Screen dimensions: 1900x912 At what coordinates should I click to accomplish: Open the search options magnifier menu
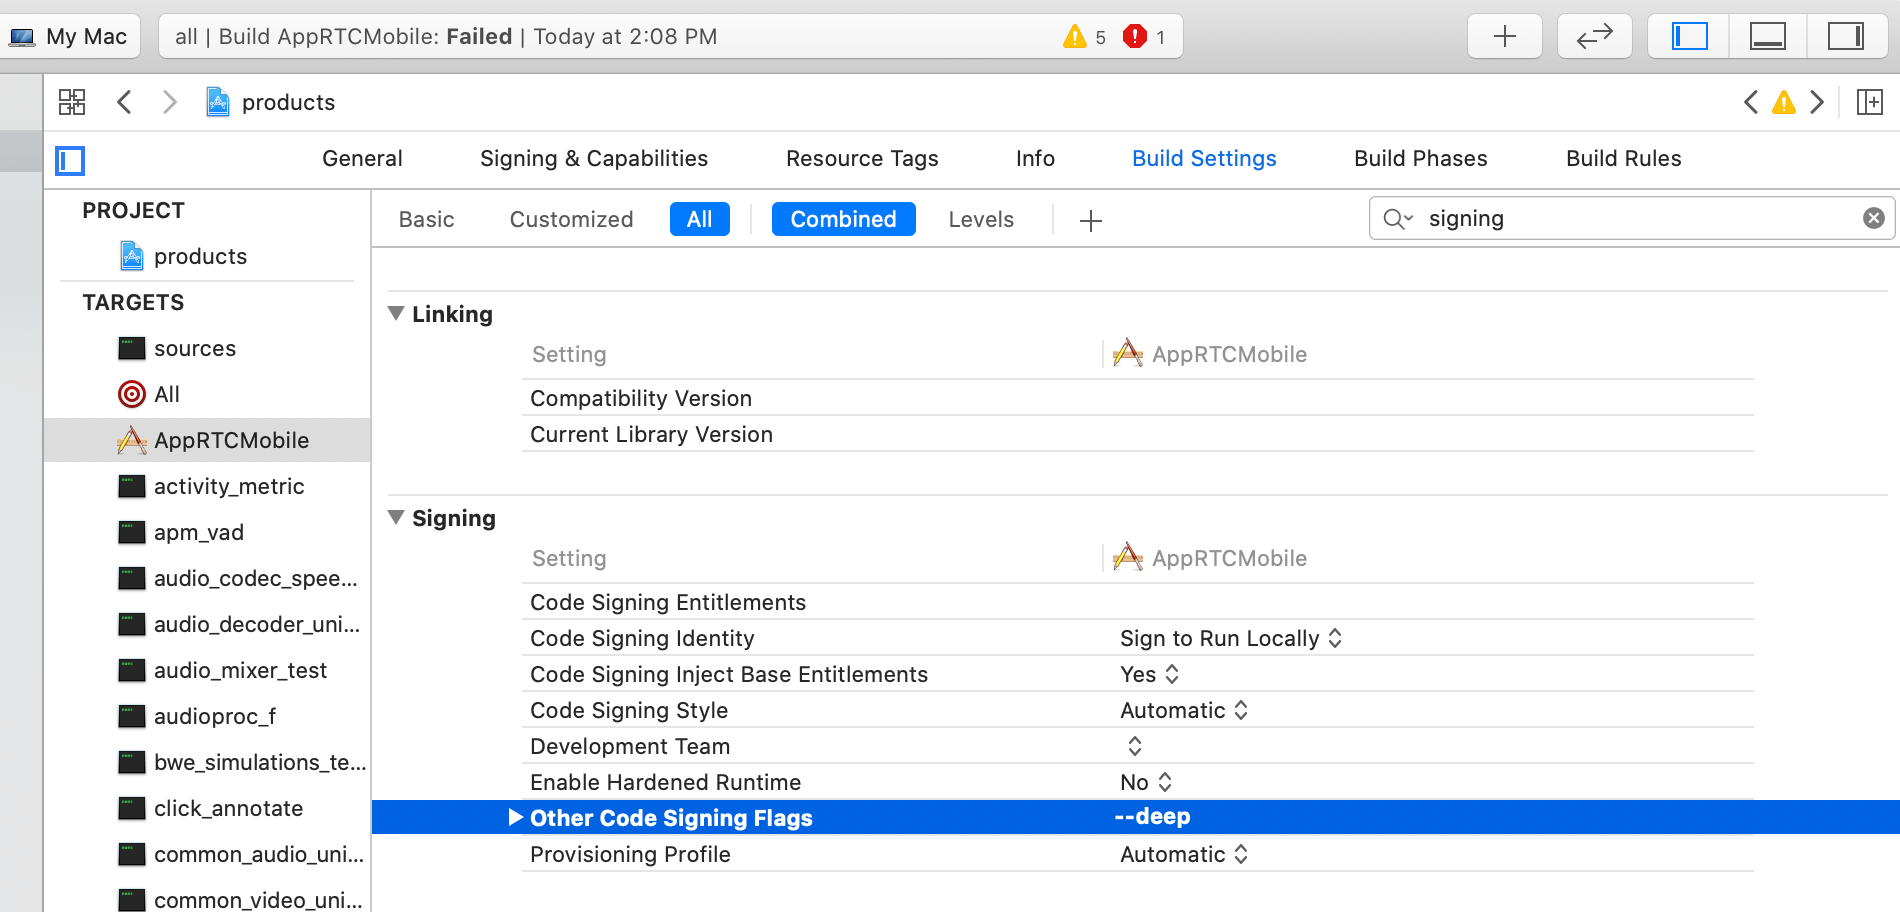pyautogui.click(x=1397, y=219)
